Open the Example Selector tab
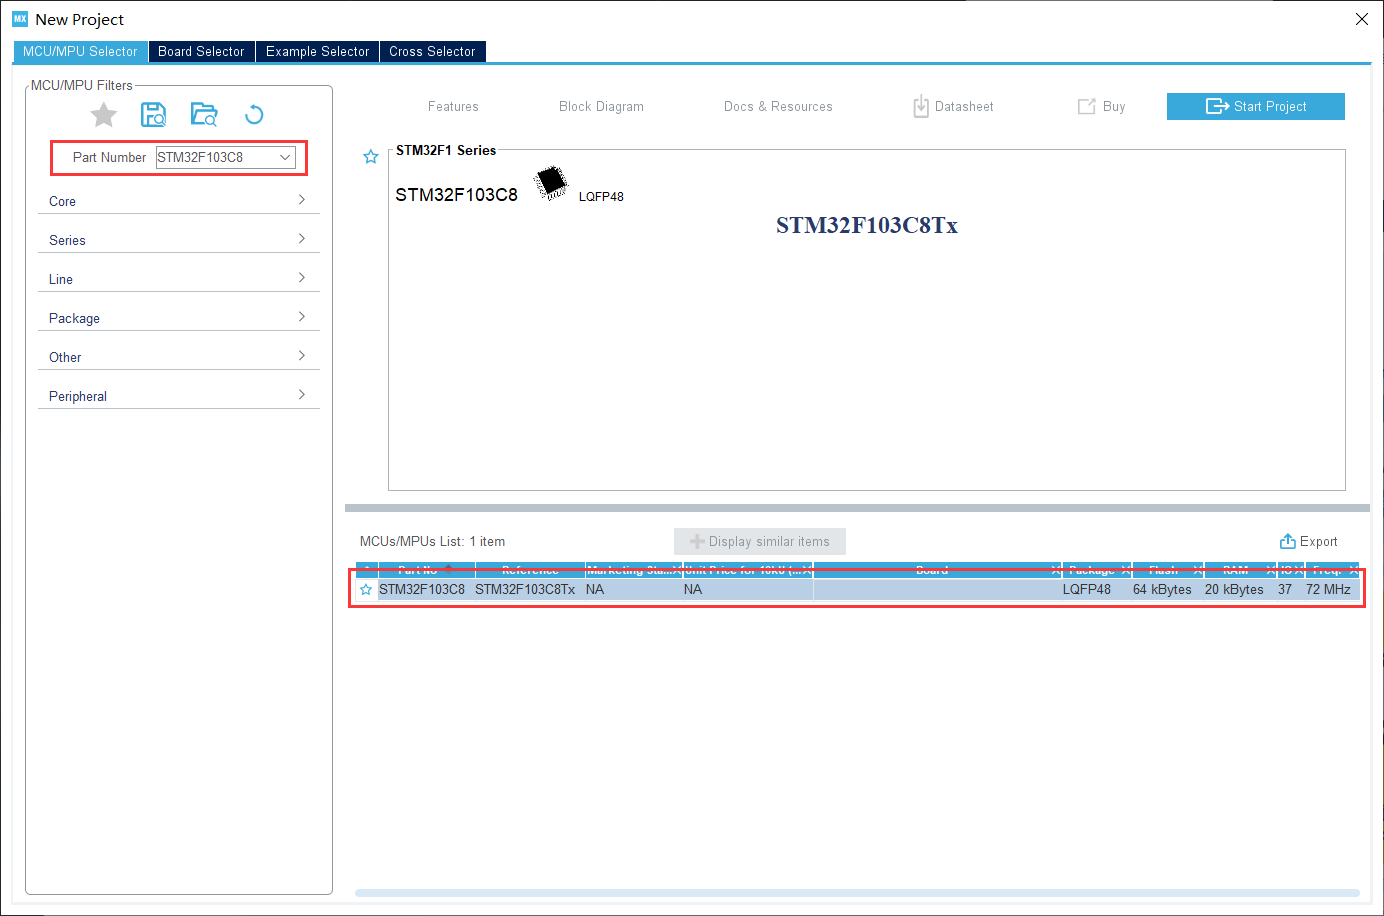Image resolution: width=1384 pixels, height=916 pixels. coord(317,52)
